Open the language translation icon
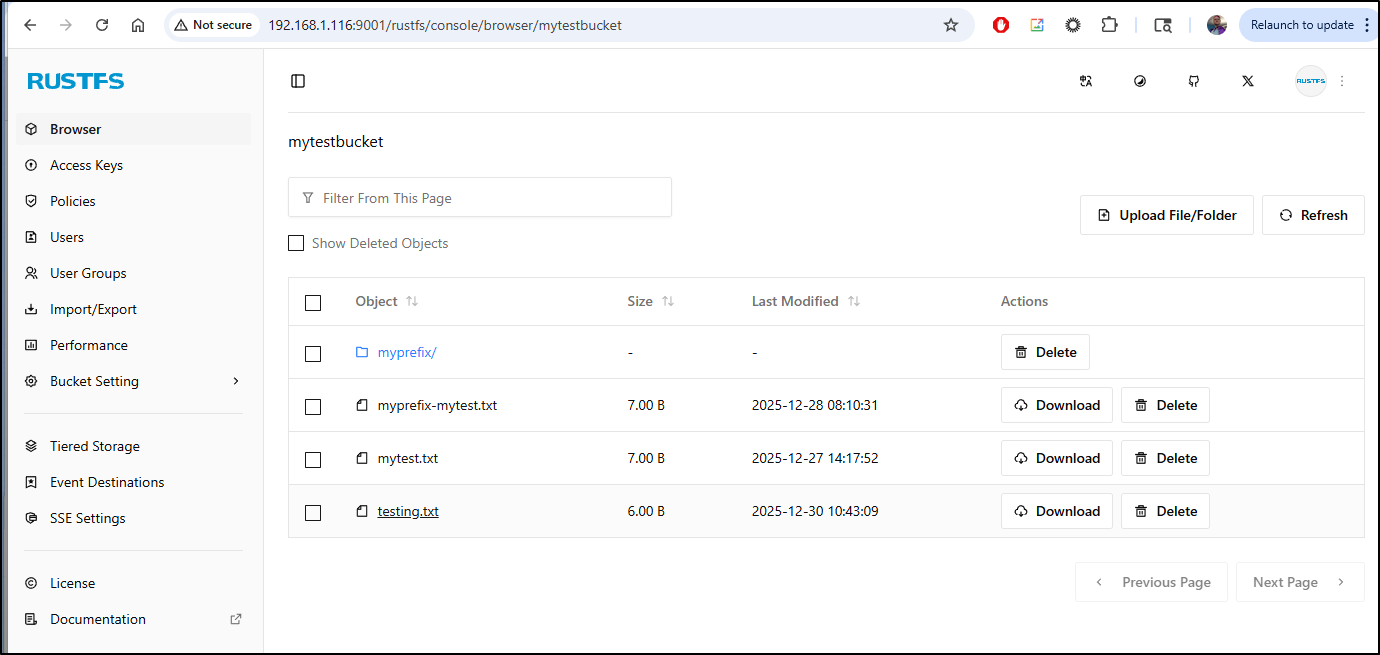The image size is (1380, 655). [1086, 81]
